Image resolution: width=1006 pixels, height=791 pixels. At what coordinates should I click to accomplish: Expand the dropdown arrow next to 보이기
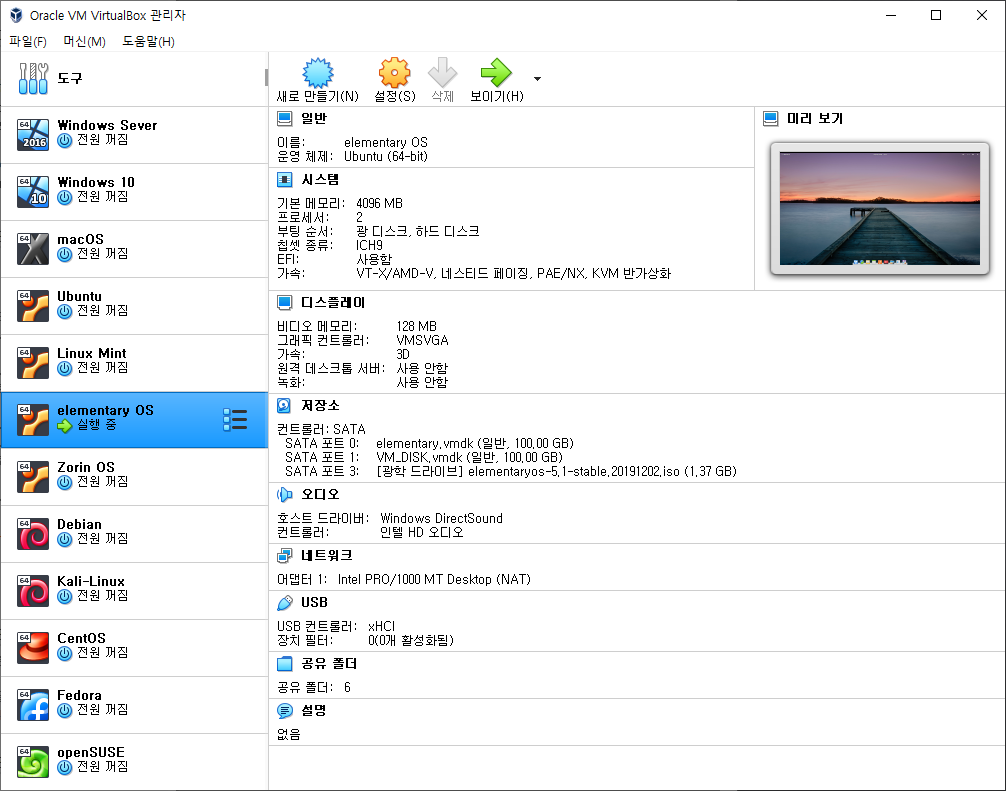[537, 79]
